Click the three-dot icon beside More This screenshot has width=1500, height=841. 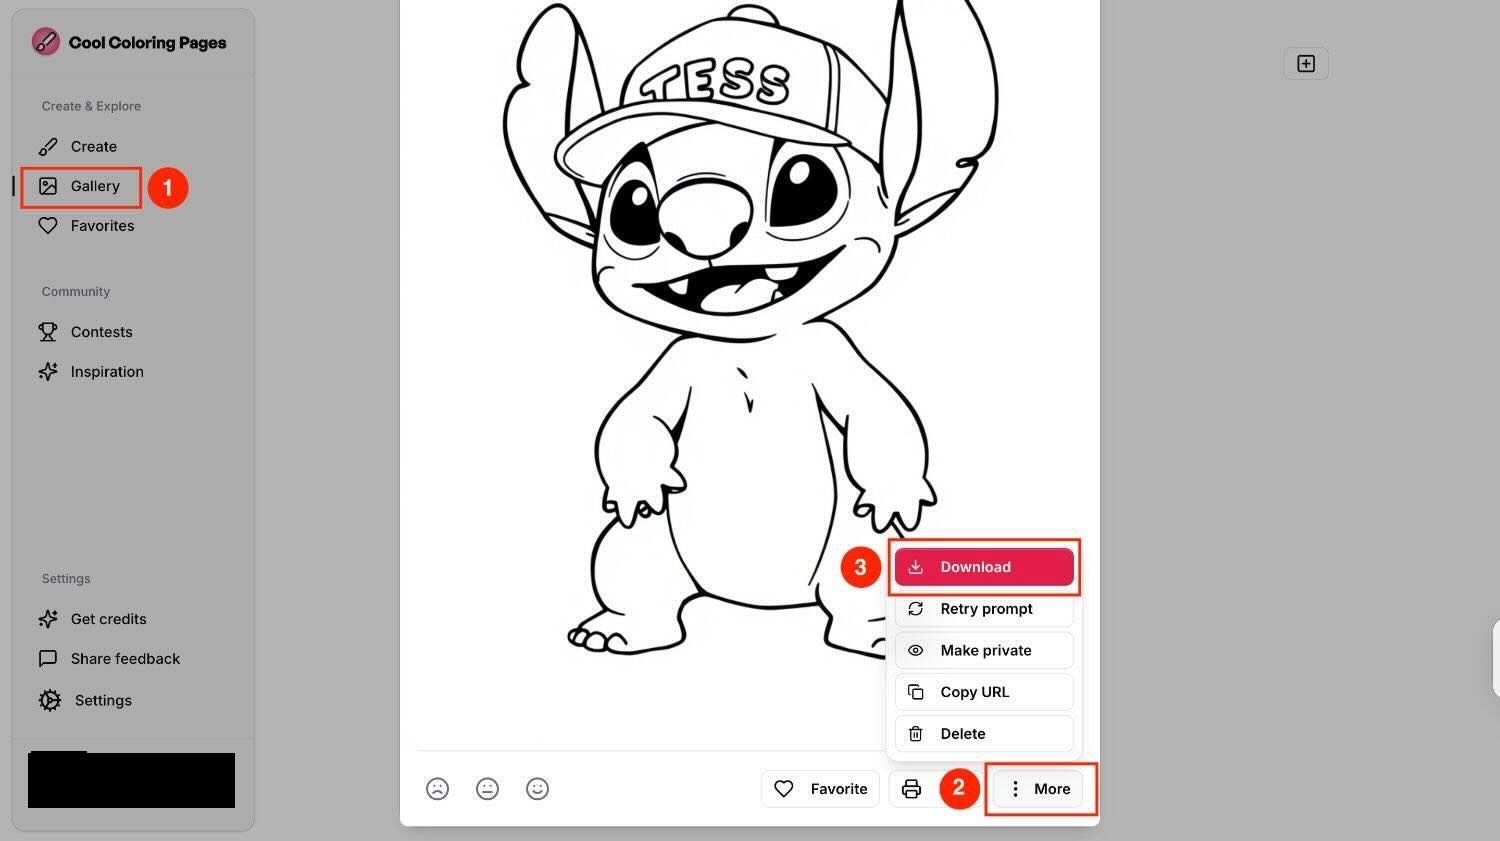1015,789
